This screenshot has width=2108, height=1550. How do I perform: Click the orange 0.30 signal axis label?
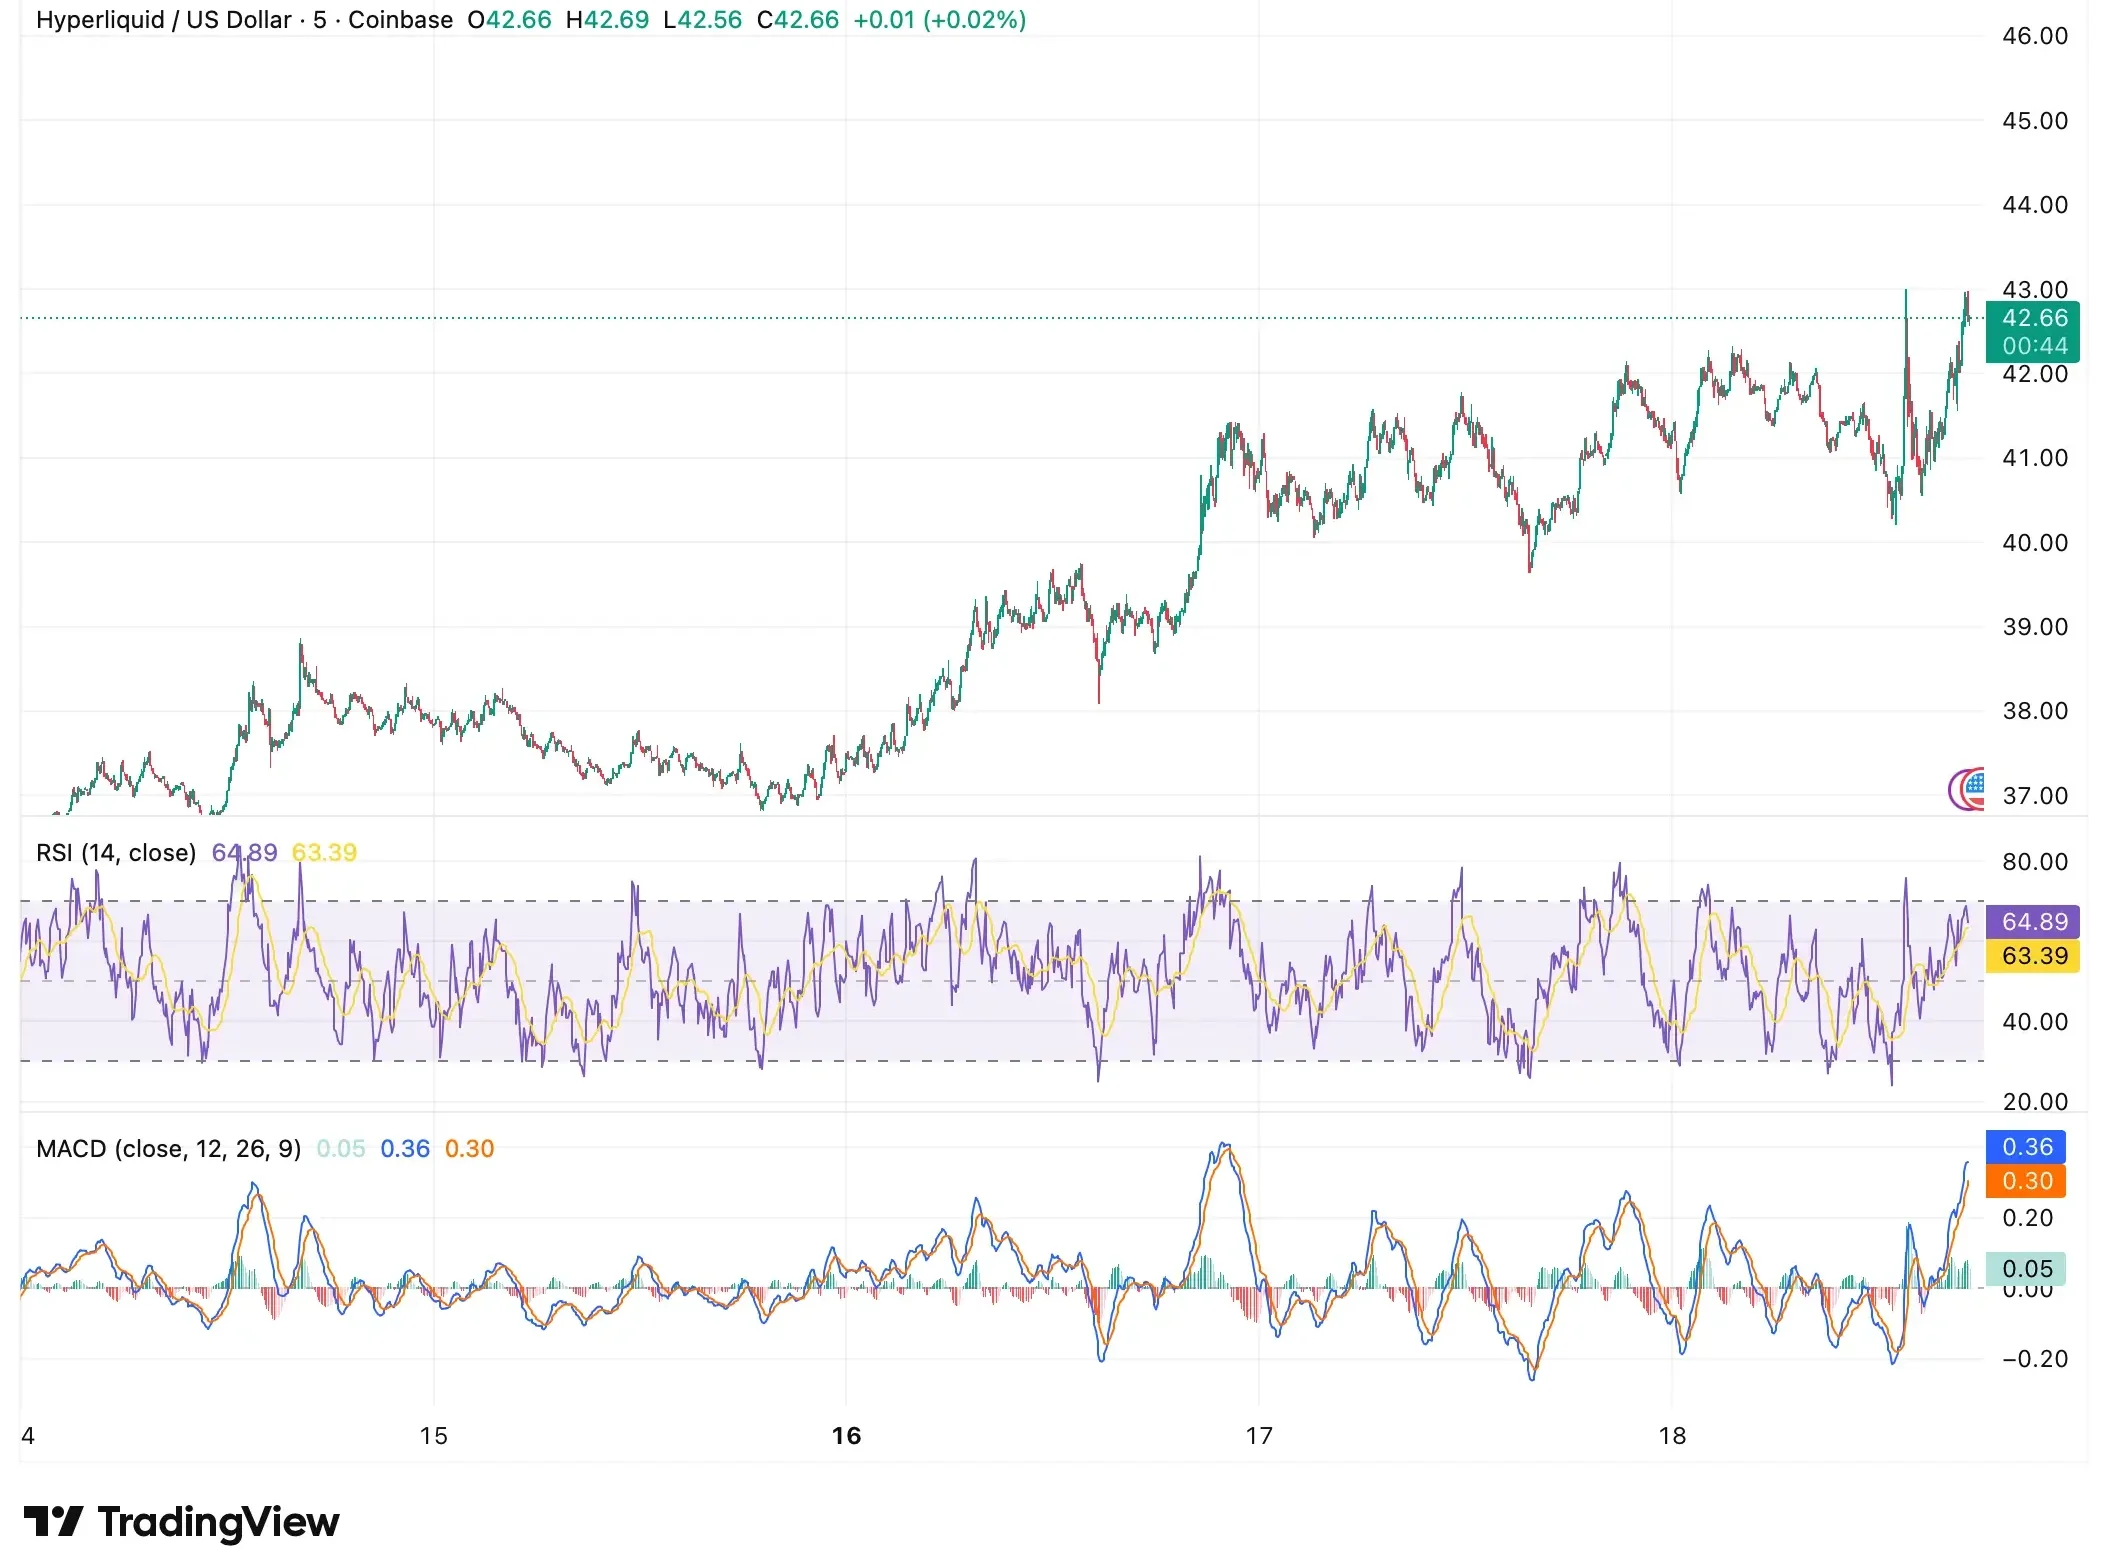pyautogui.click(x=2026, y=1181)
